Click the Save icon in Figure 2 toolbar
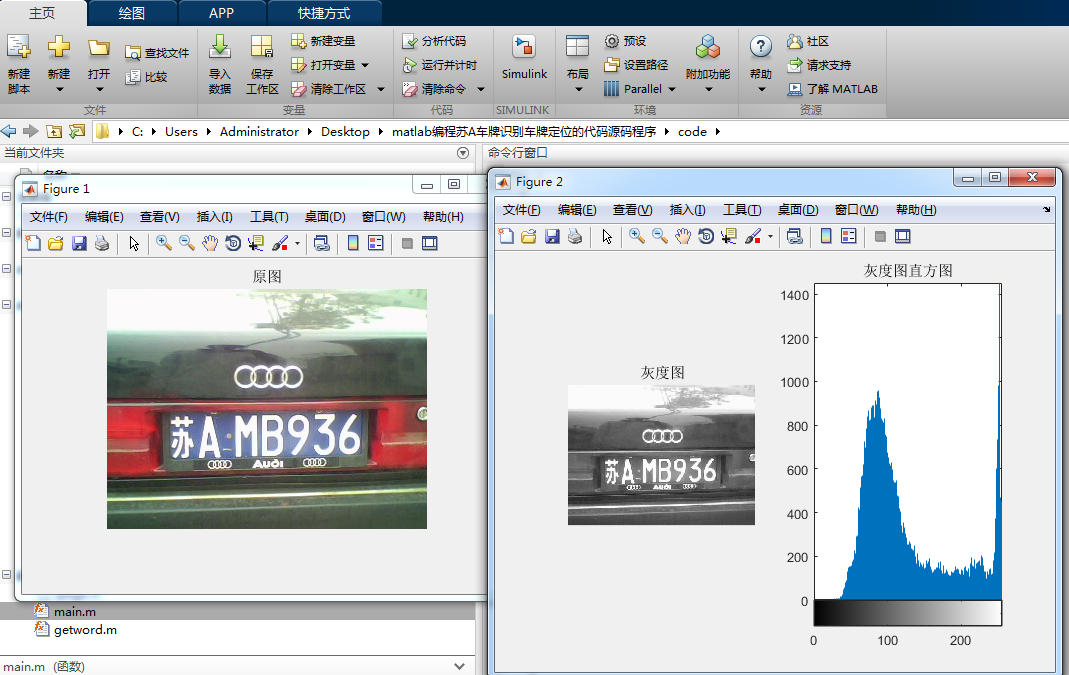 tap(552, 237)
